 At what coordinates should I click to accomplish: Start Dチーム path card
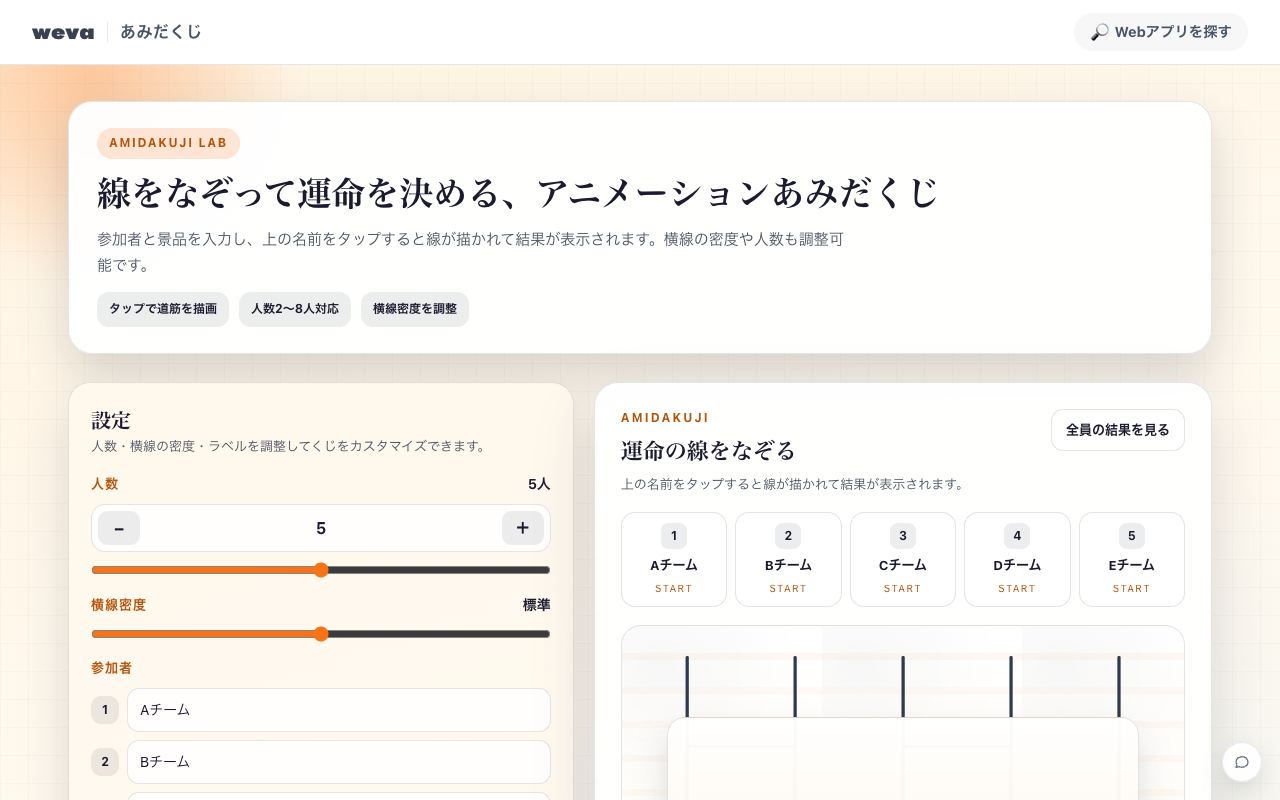pos(1017,560)
